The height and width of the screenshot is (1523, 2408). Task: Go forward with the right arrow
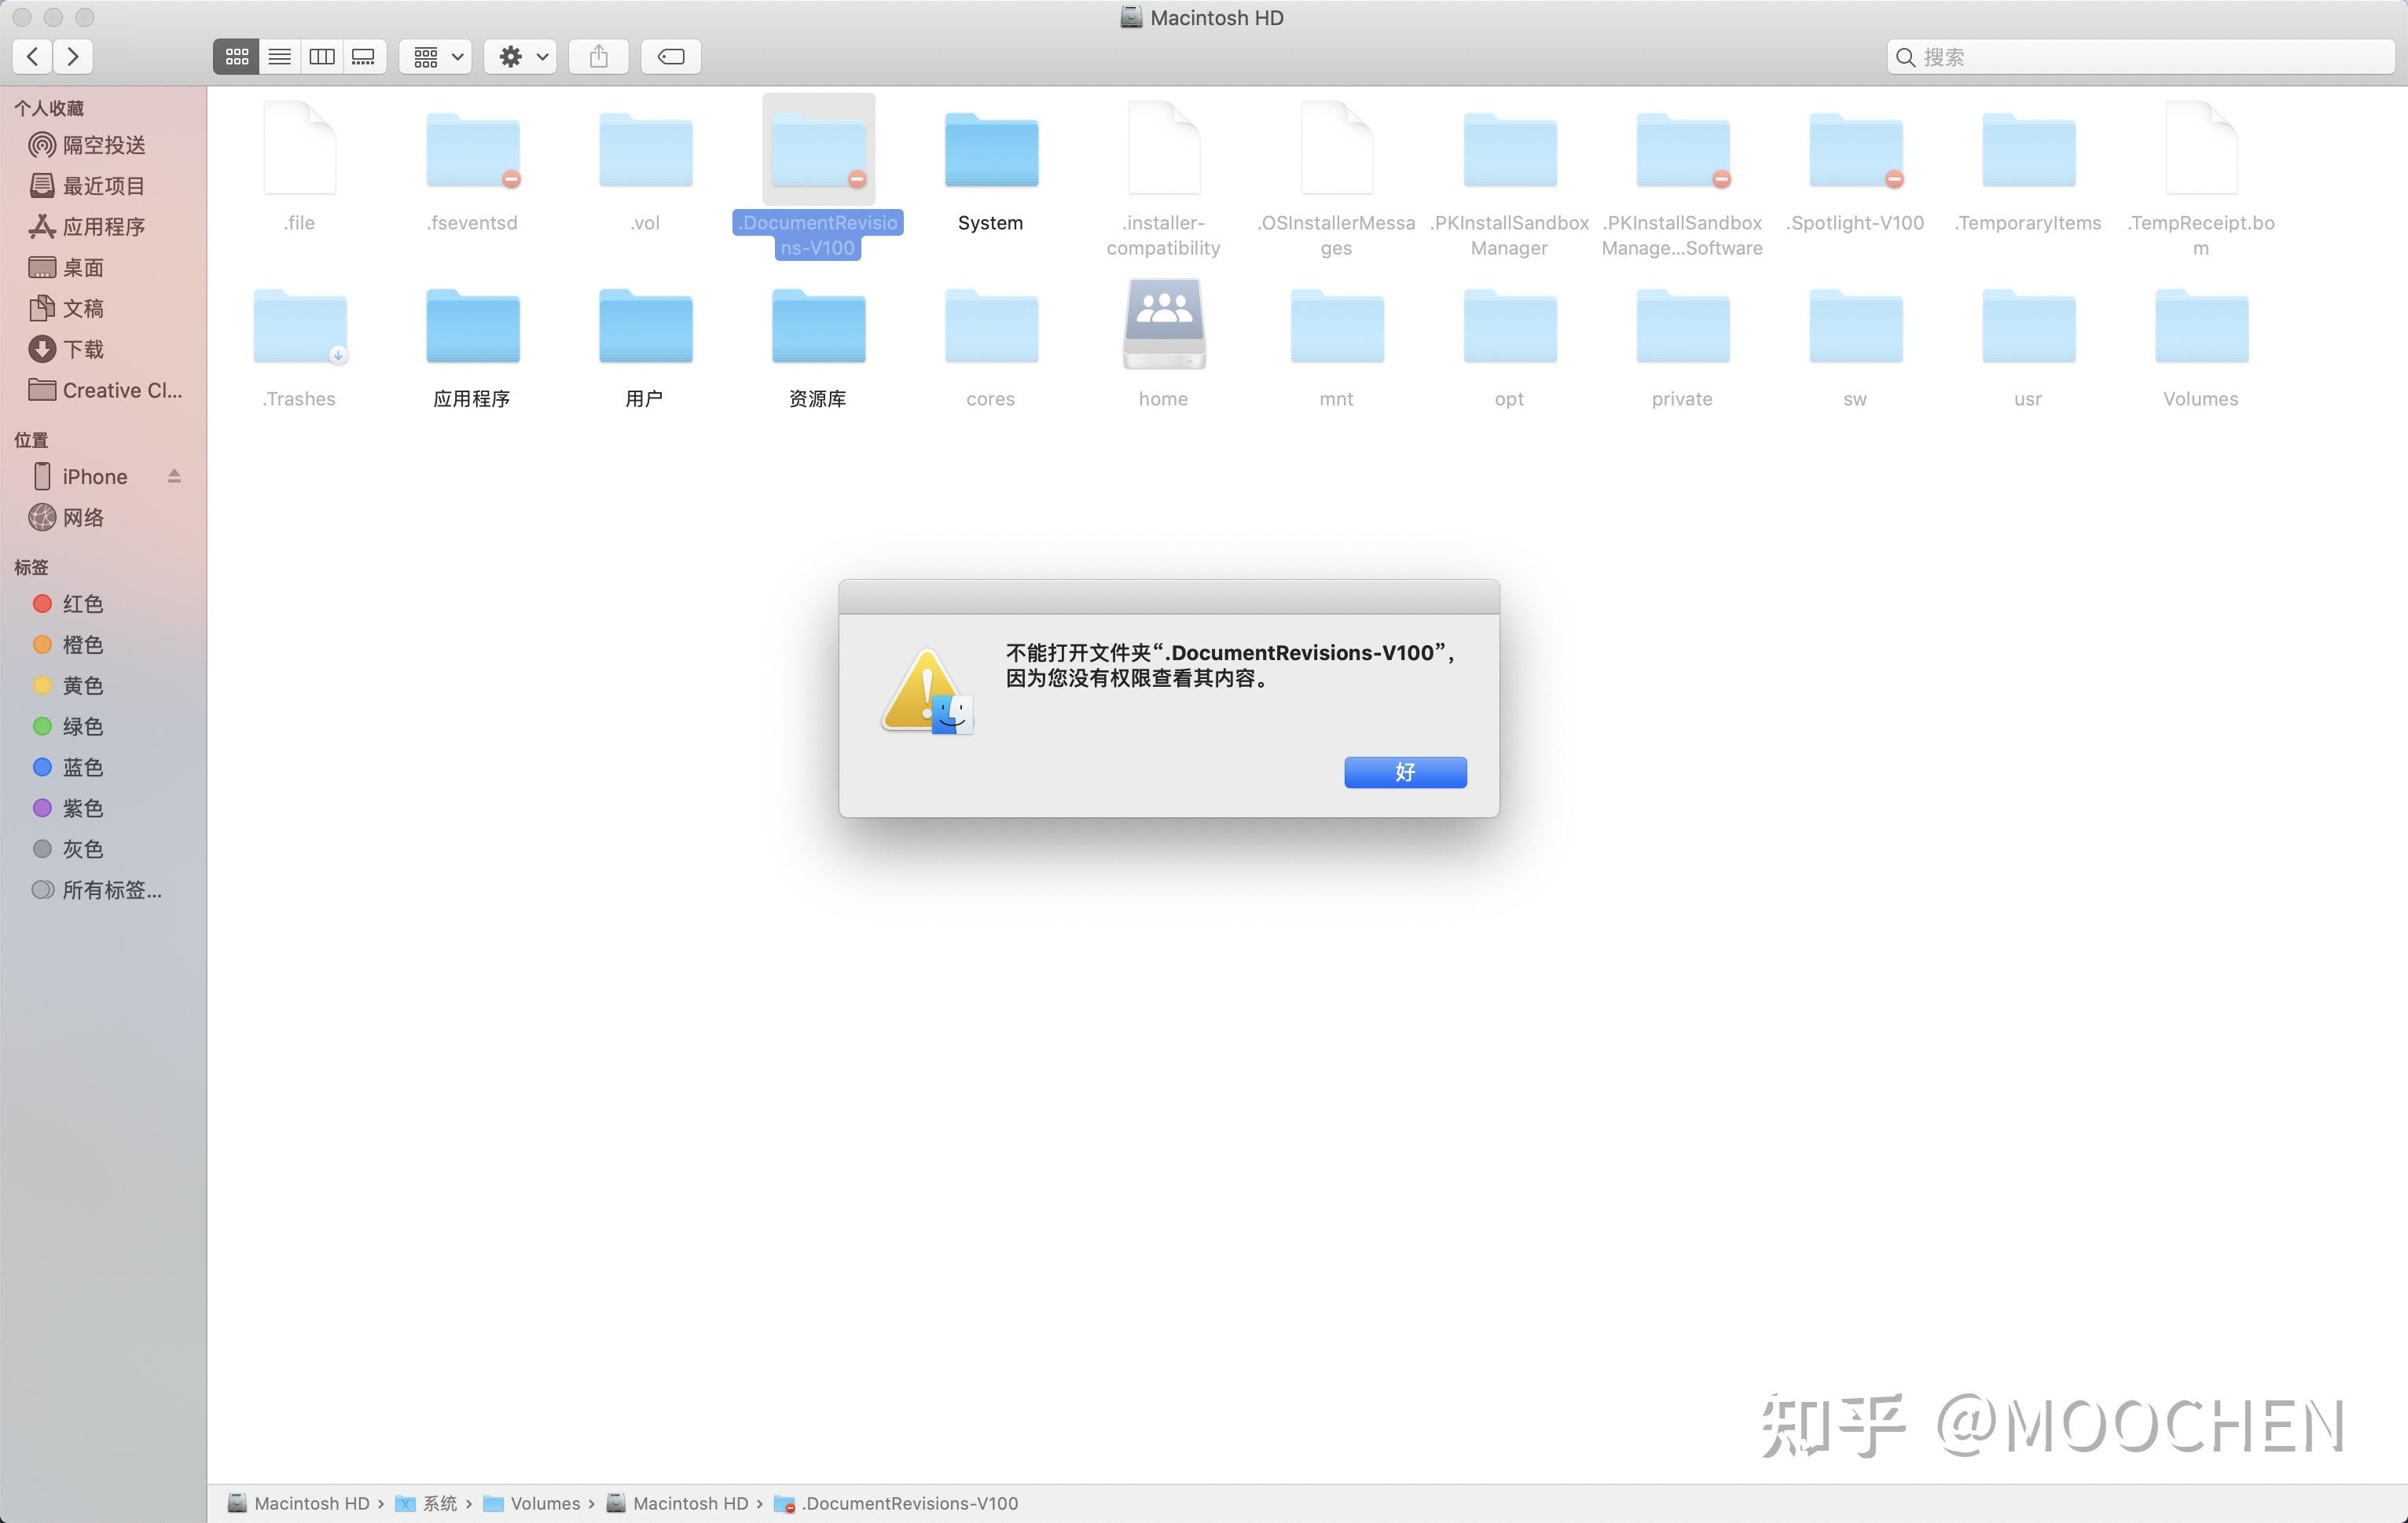pyautogui.click(x=73, y=57)
